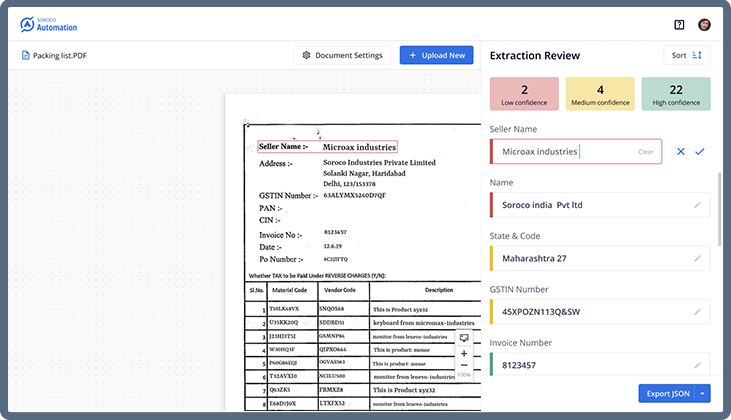Viewport: 731px width, 420px height.
Task: Cancel Seller Name edit with X icon
Action: pyautogui.click(x=681, y=151)
